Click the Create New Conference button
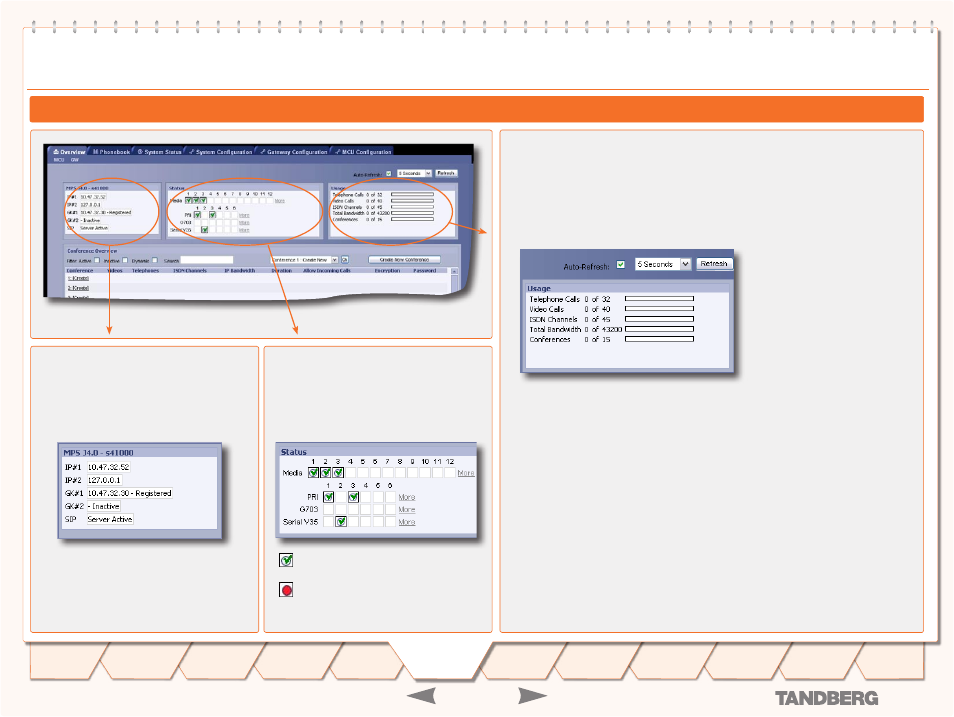Screen dimensions: 954x717 click(x=405, y=260)
